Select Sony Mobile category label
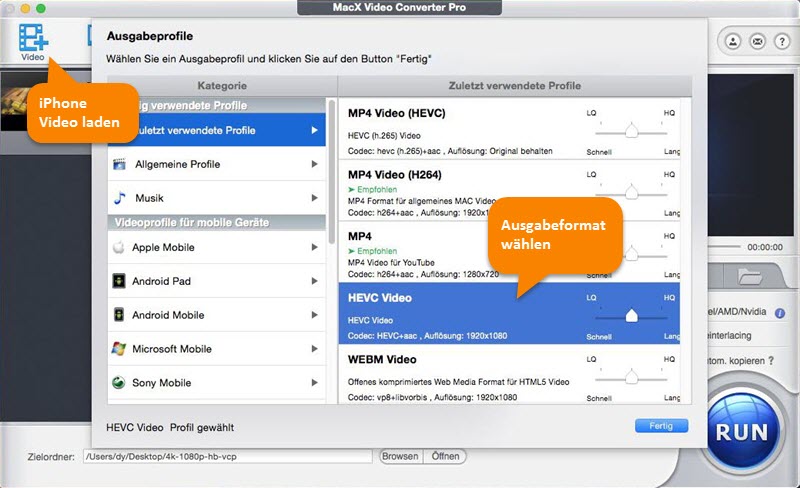This screenshot has height=488, width=800. click(x=161, y=383)
